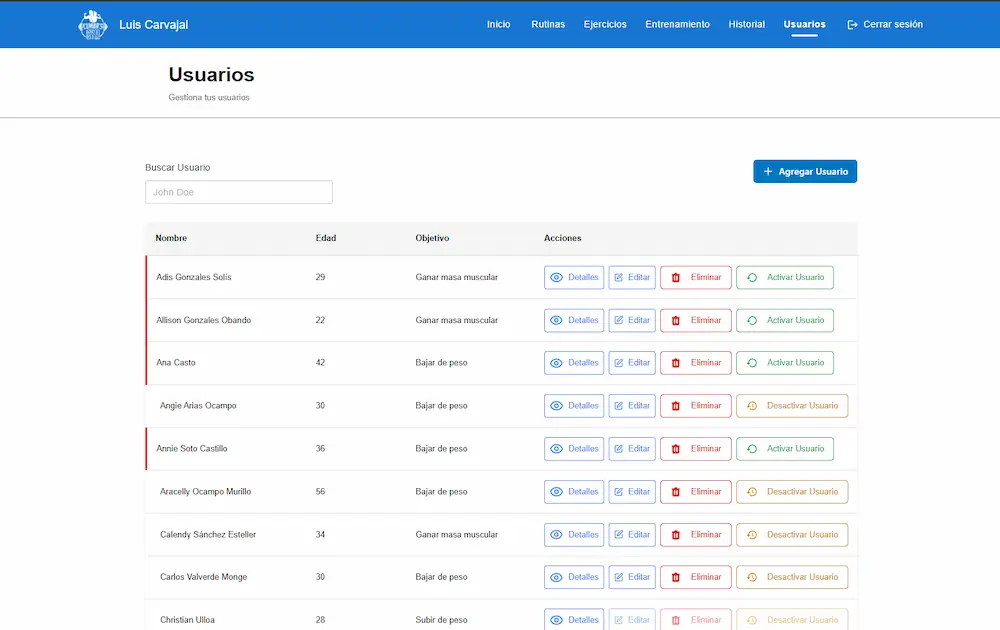Click the name Ana Casto

click(175, 363)
